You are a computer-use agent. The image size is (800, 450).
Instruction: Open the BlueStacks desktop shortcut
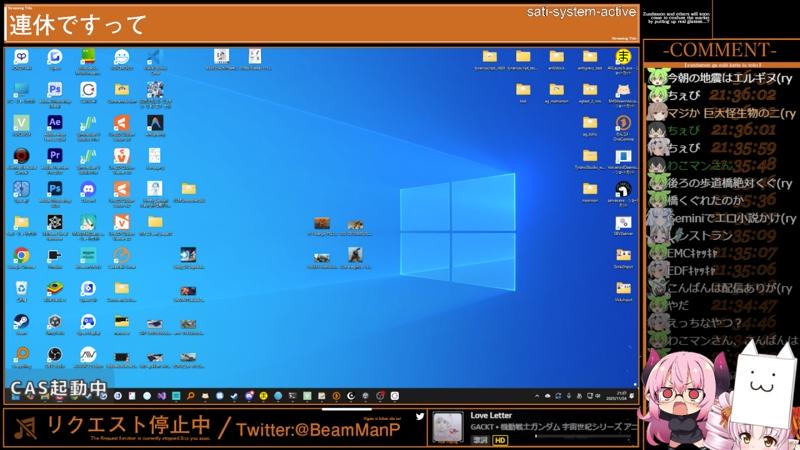point(55,289)
